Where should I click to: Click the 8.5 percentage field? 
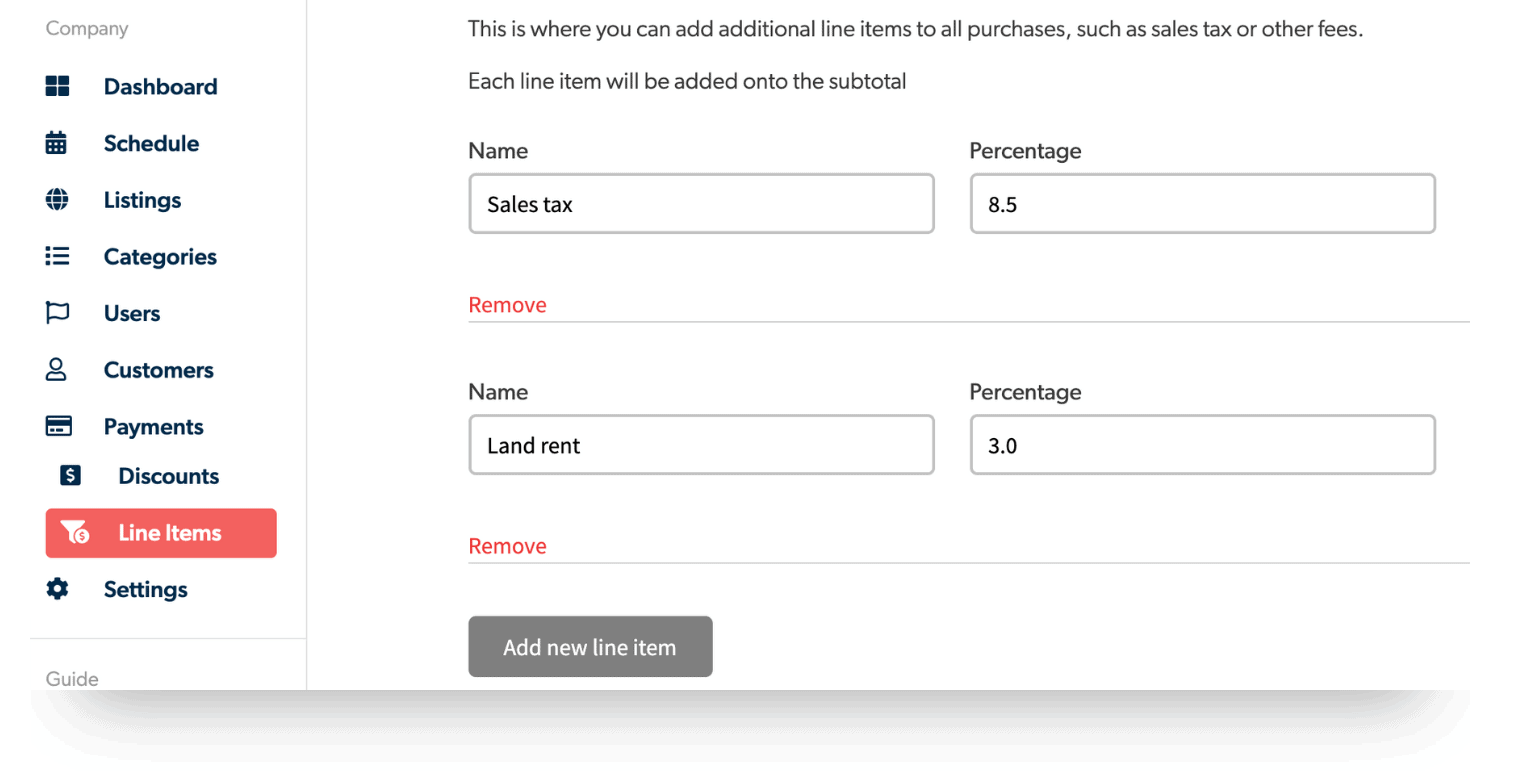pyautogui.click(x=1202, y=204)
